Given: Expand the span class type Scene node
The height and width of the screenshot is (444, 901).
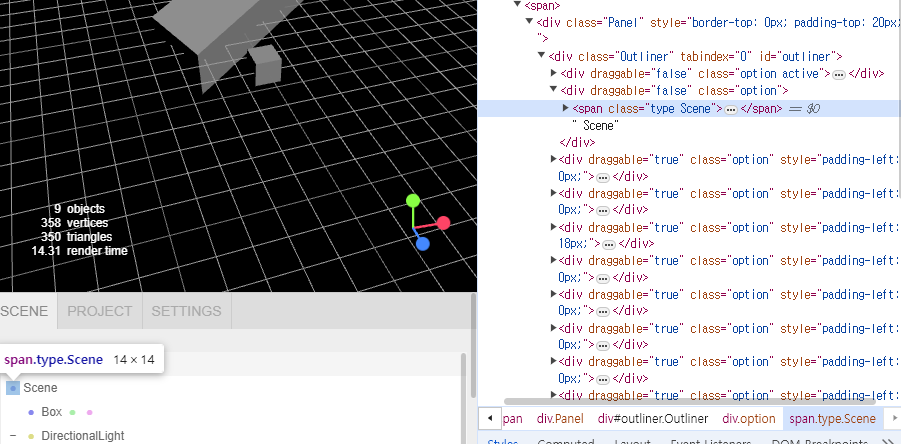Looking at the screenshot, I should (565, 107).
